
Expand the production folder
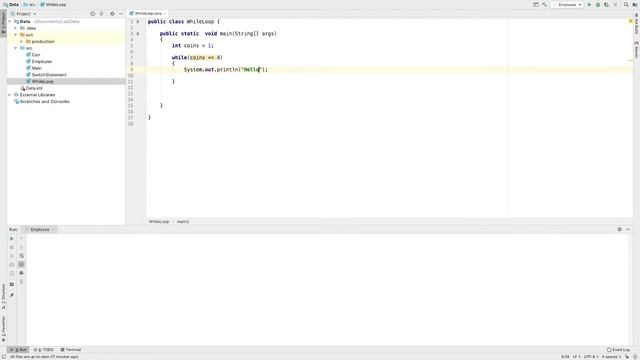tap(22, 41)
